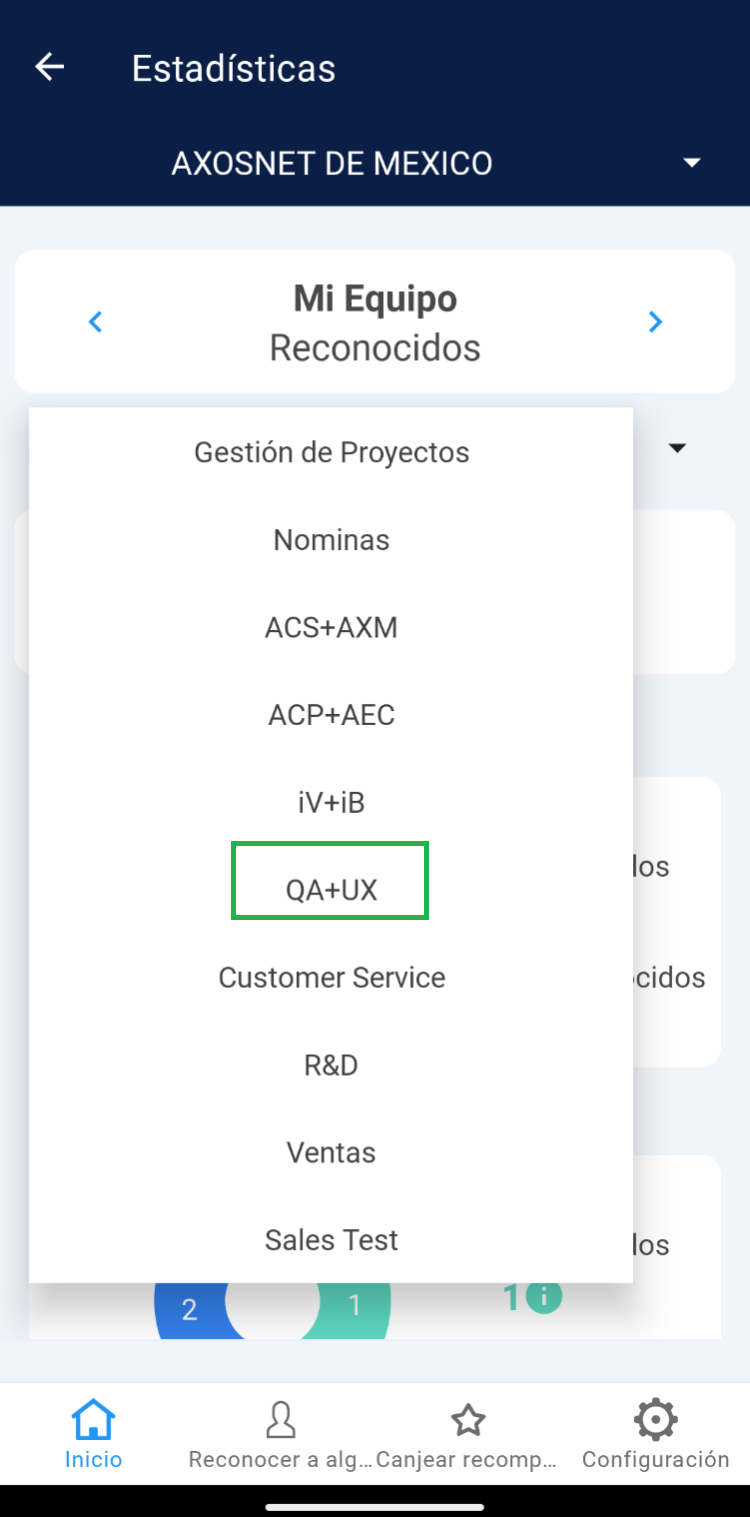The width and height of the screenshot is (750, 1517).
Task: Tap the green info icon
Action: pyautogui.click(x=543, y=1297)
